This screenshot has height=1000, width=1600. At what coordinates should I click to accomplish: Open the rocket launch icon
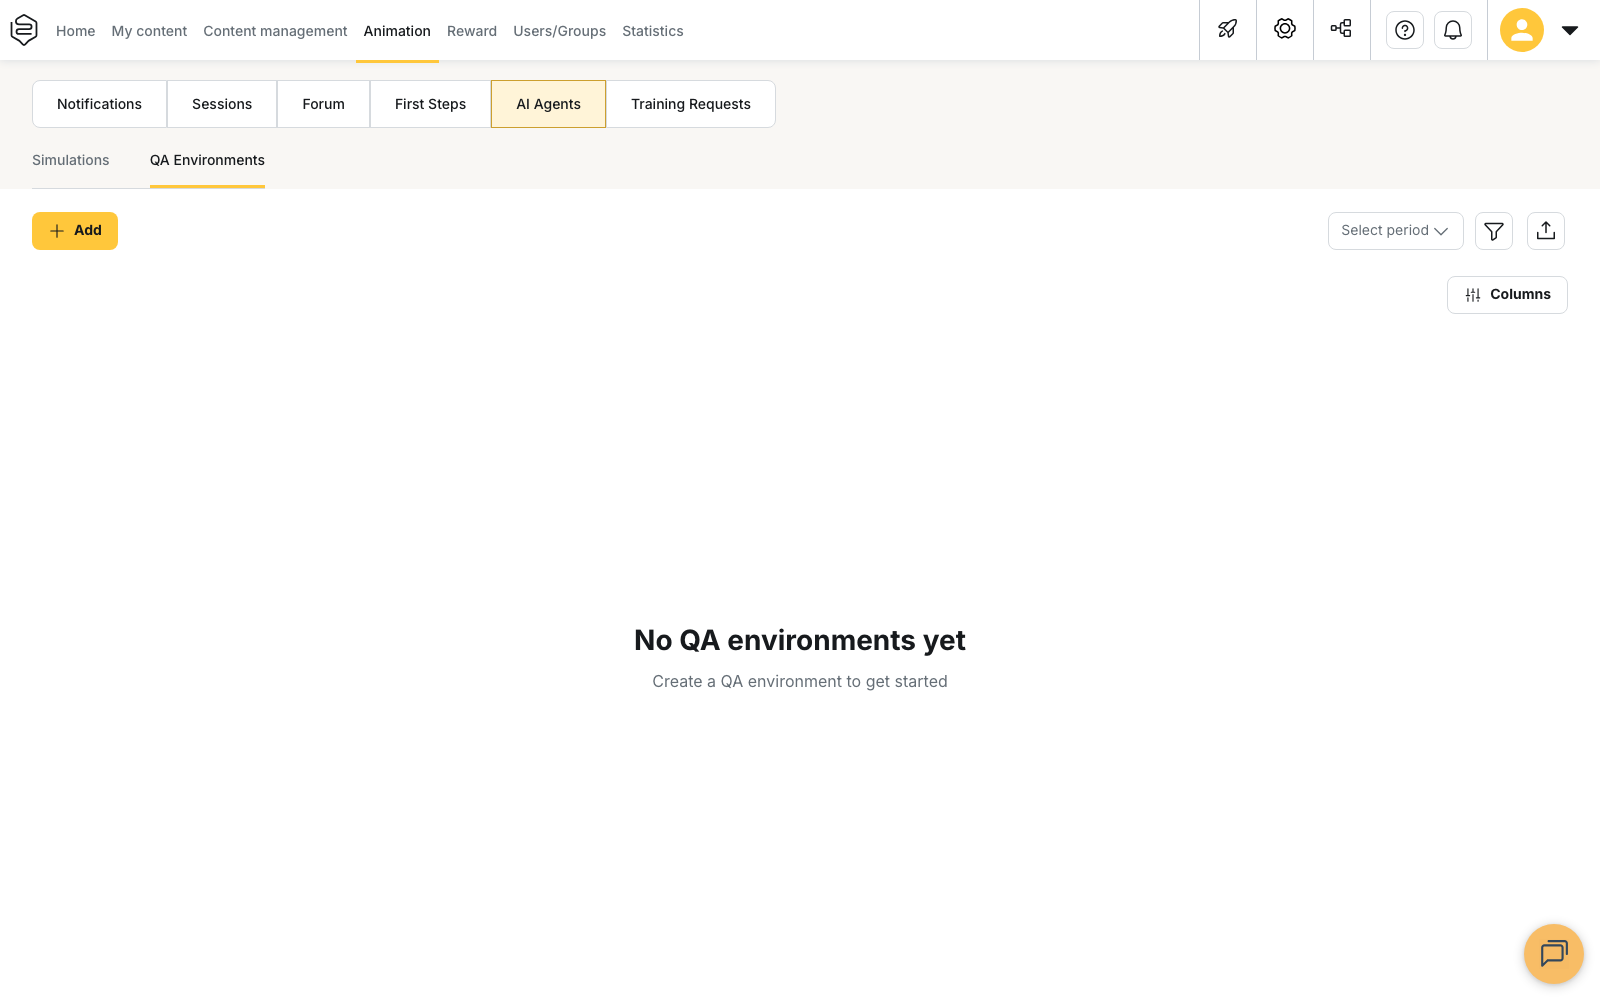pyautogui.click(x=1228, y=30)
